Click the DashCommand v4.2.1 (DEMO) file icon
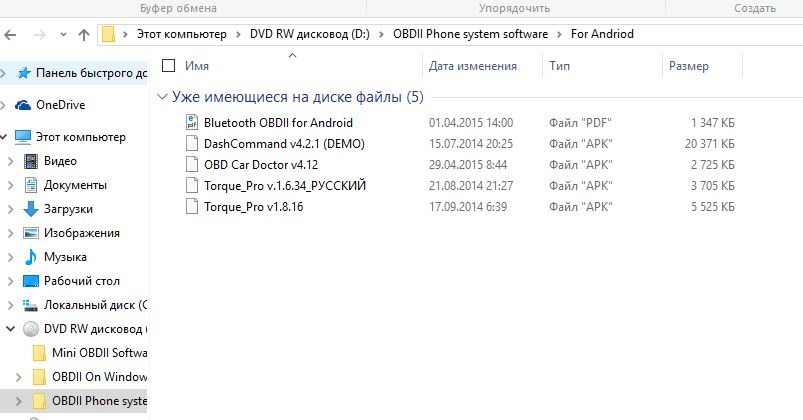The height and width of the screenshot is (420, 803). point(193,143)
